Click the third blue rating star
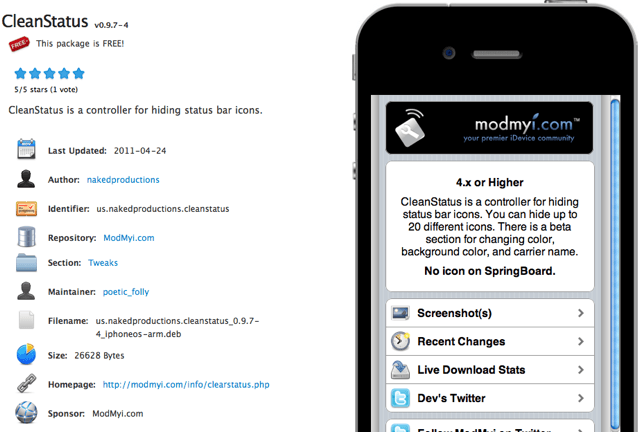 click(49, 73)
